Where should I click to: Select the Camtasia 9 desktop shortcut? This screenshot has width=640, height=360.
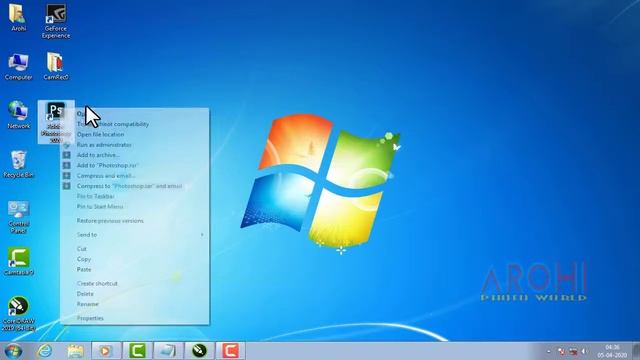pos(18,261)
